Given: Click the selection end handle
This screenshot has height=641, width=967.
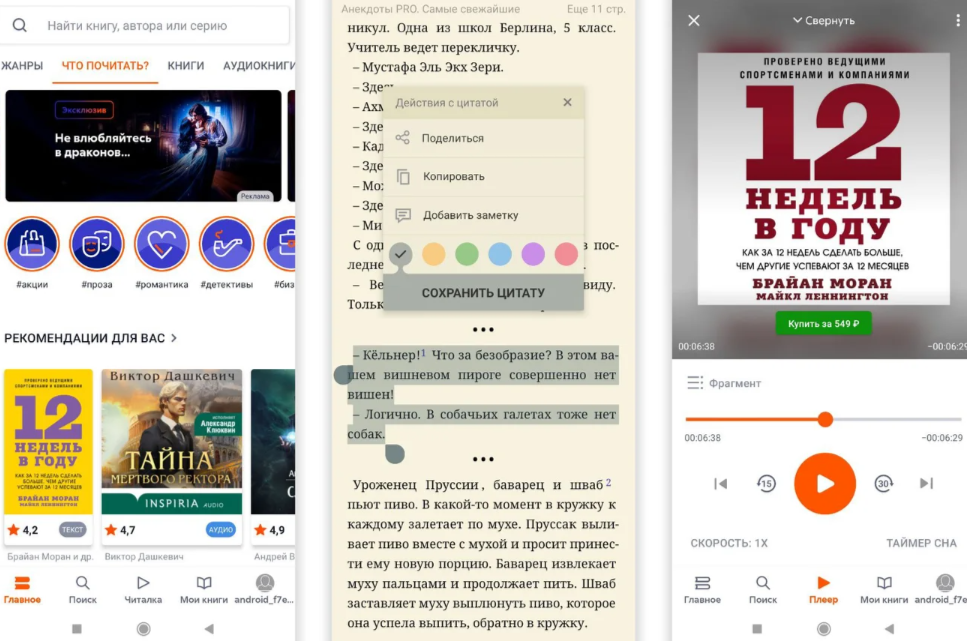Looking at the screenshot, I should [395, 454].
